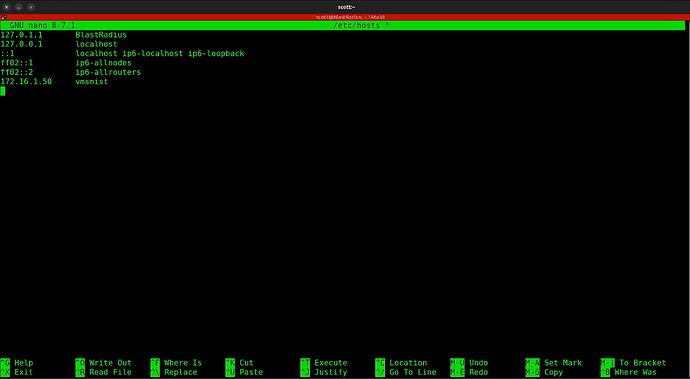
Task: Click the ff02::1 address text
Action: pos(17,63)
